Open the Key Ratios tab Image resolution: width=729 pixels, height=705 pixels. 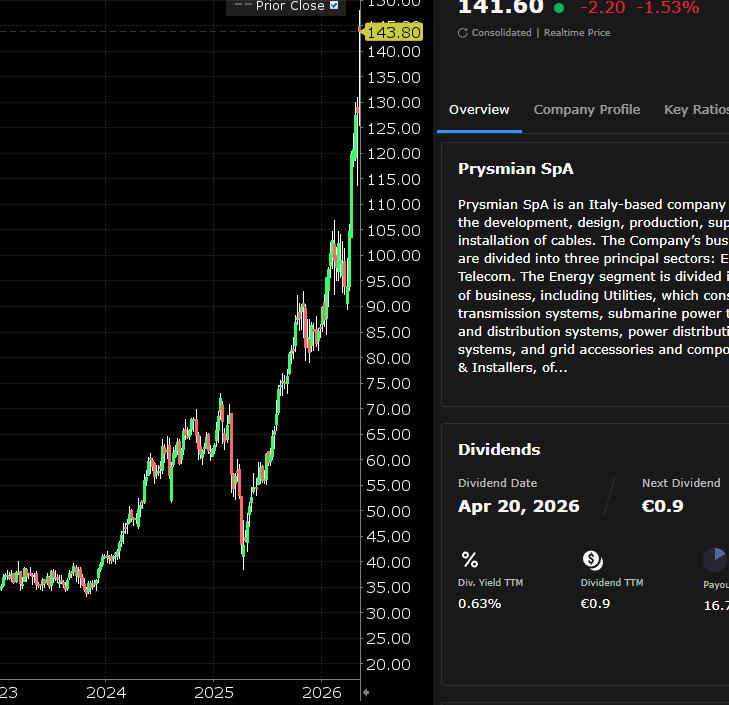696,110
